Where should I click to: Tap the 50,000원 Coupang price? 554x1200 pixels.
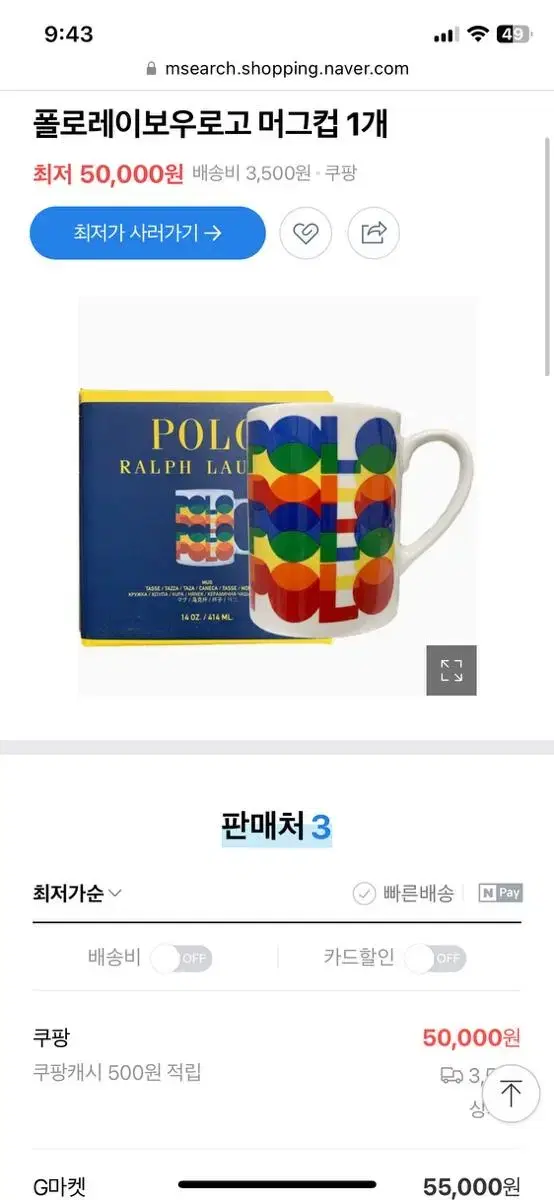point(472,1037)
